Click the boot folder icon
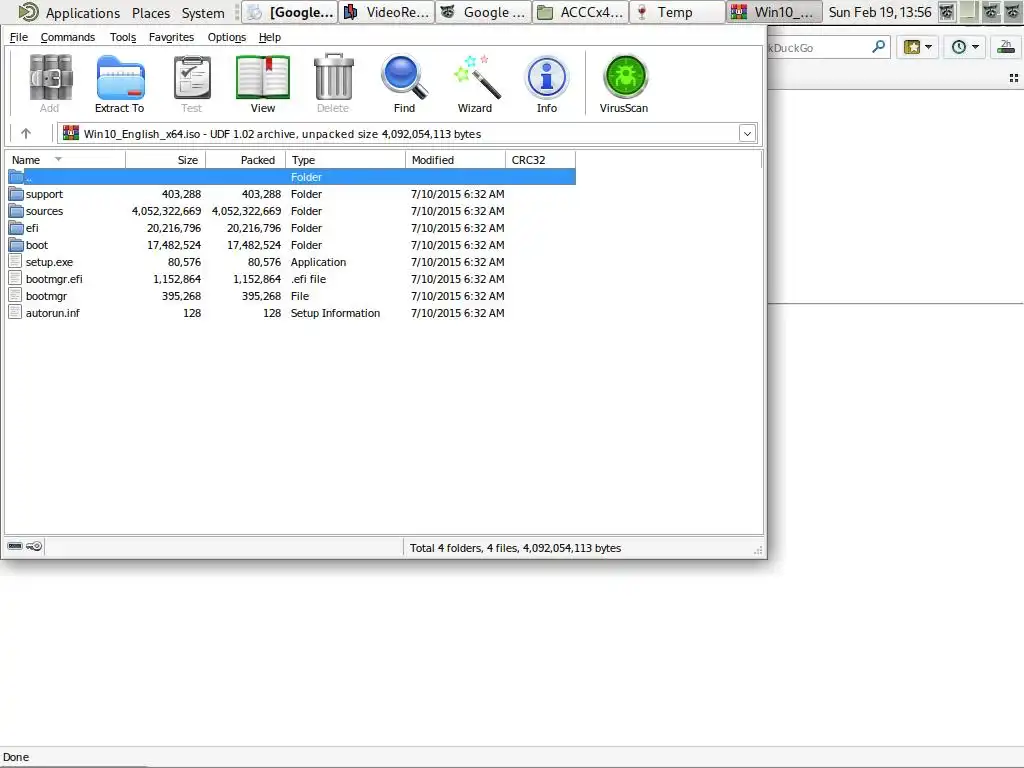 (x=16, y=245)
